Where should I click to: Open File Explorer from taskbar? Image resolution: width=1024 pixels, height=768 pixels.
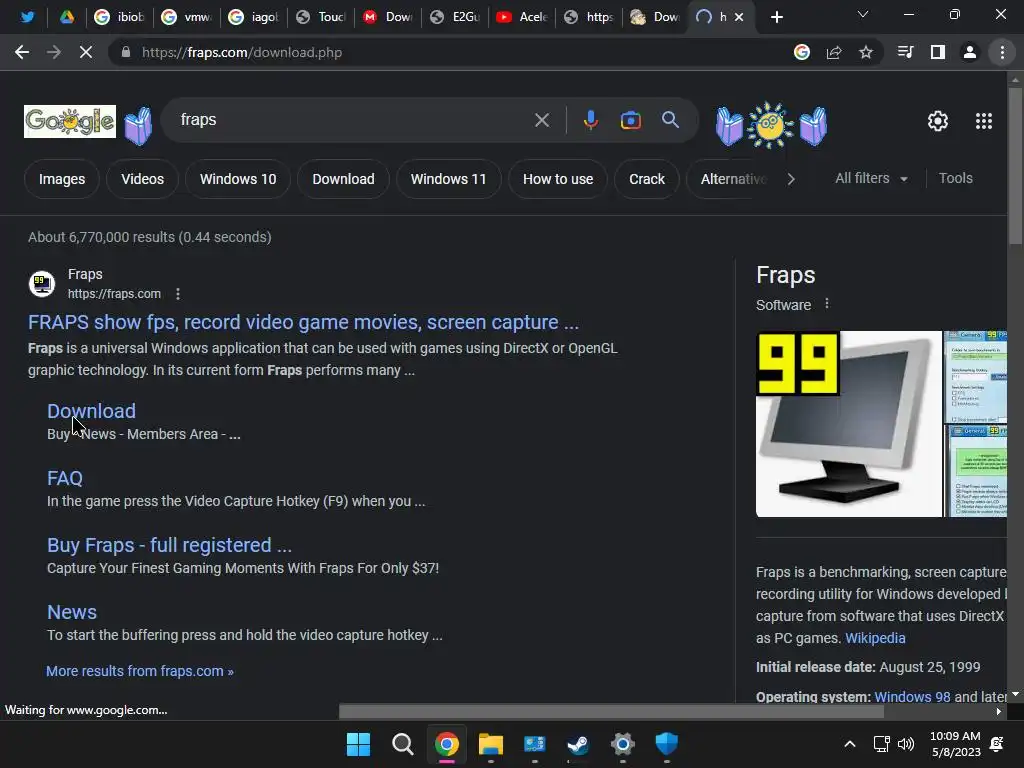(490, 744)
